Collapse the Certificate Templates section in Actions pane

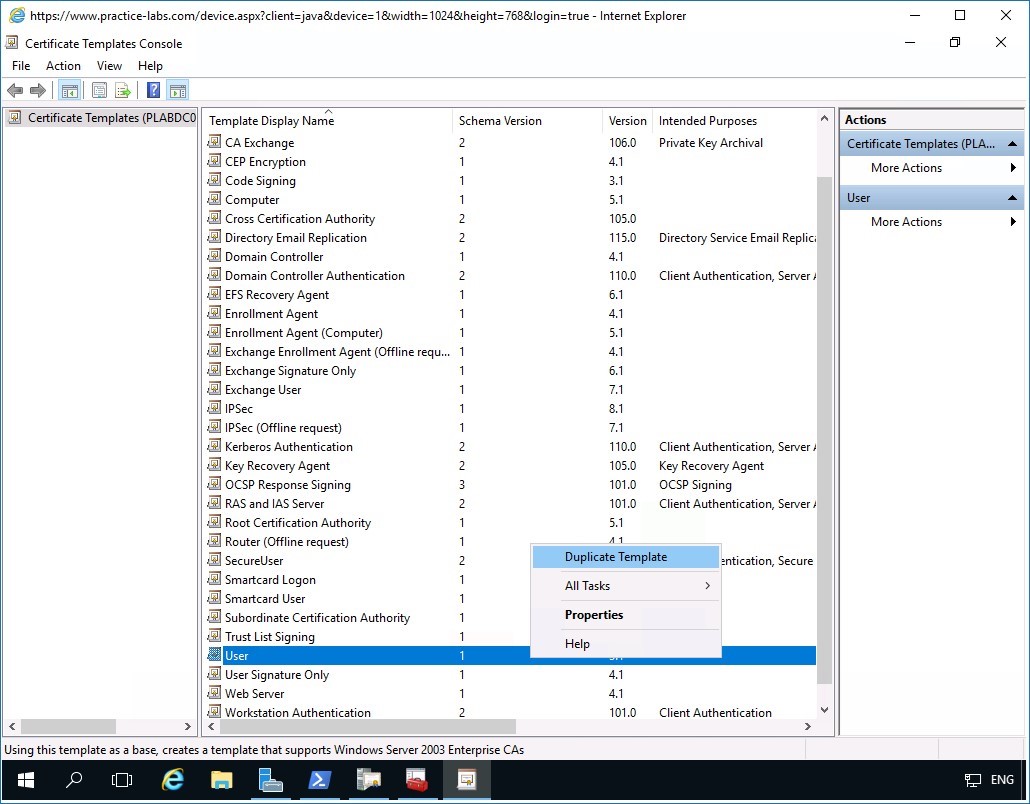pos(1012,143)
